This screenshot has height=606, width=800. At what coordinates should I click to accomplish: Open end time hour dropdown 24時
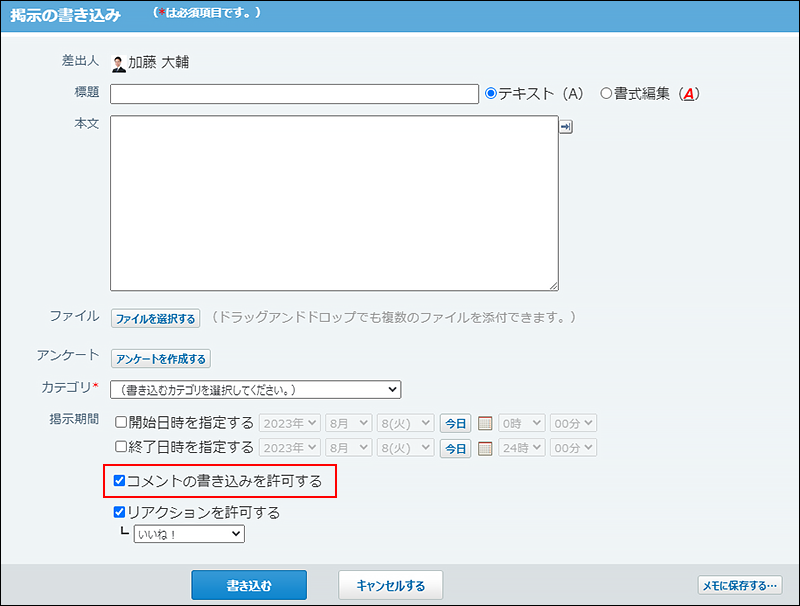coord(521,447)
